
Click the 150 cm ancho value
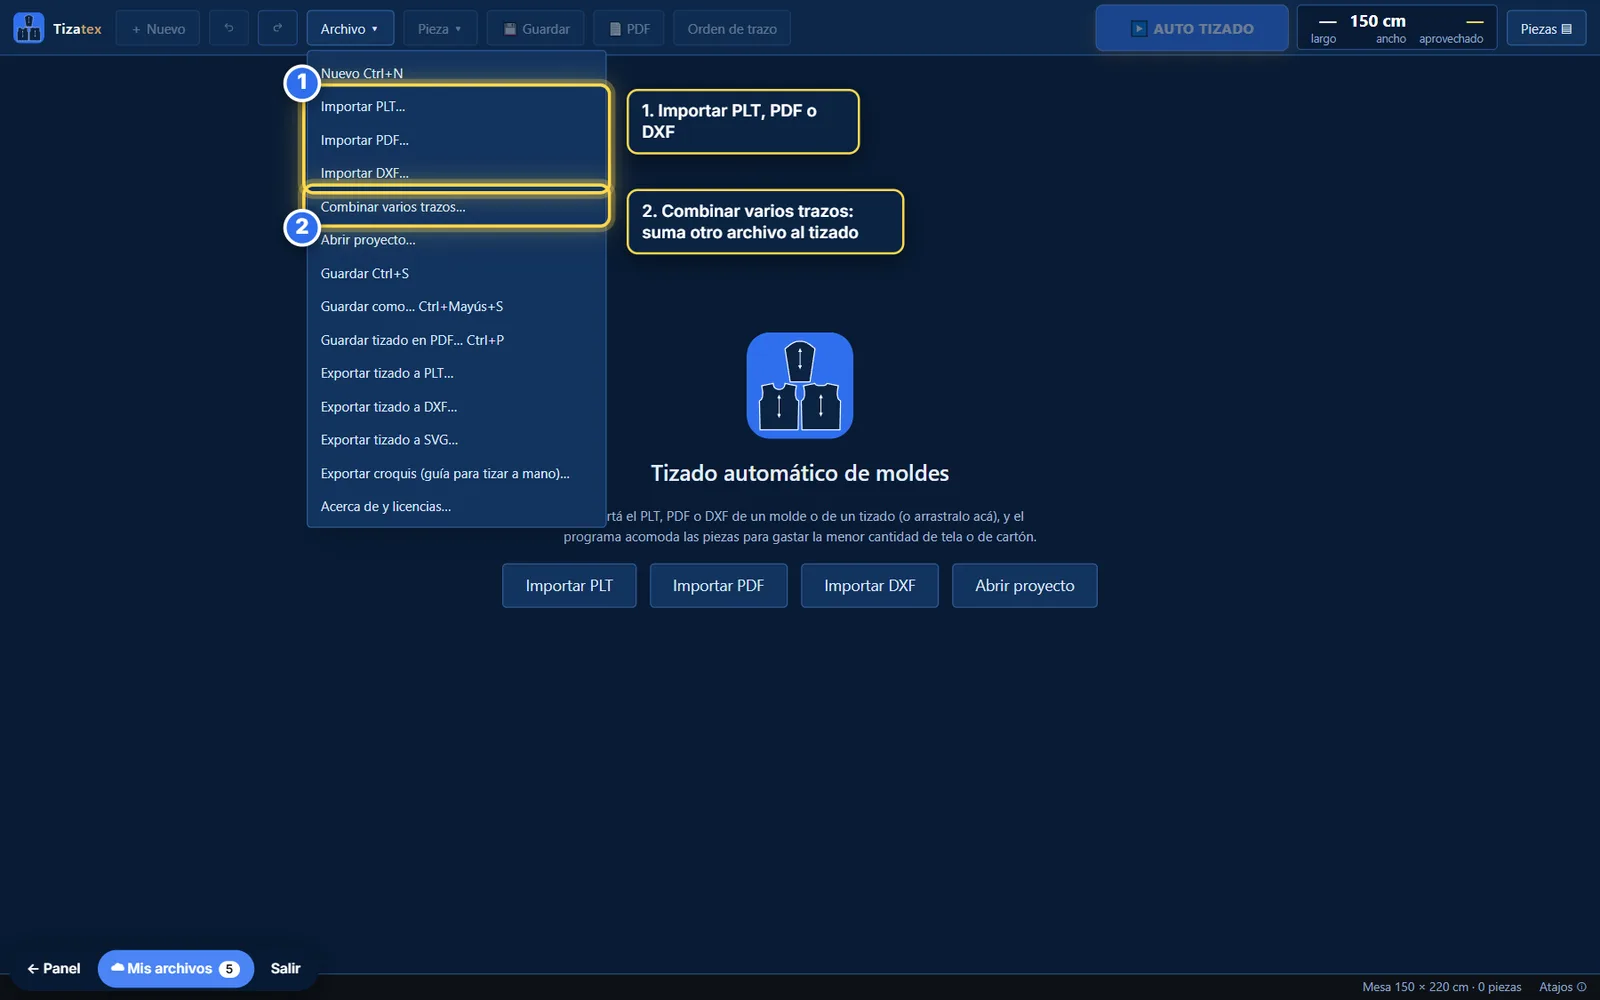click(1378, 21)
